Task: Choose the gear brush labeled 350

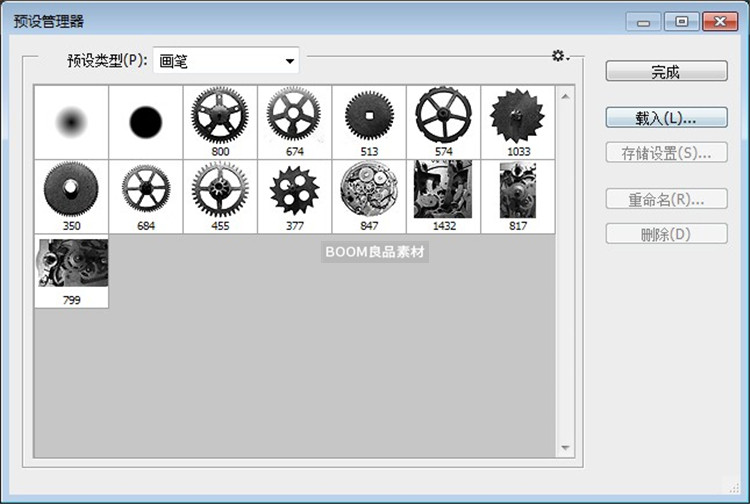Action: pos(71,191)
